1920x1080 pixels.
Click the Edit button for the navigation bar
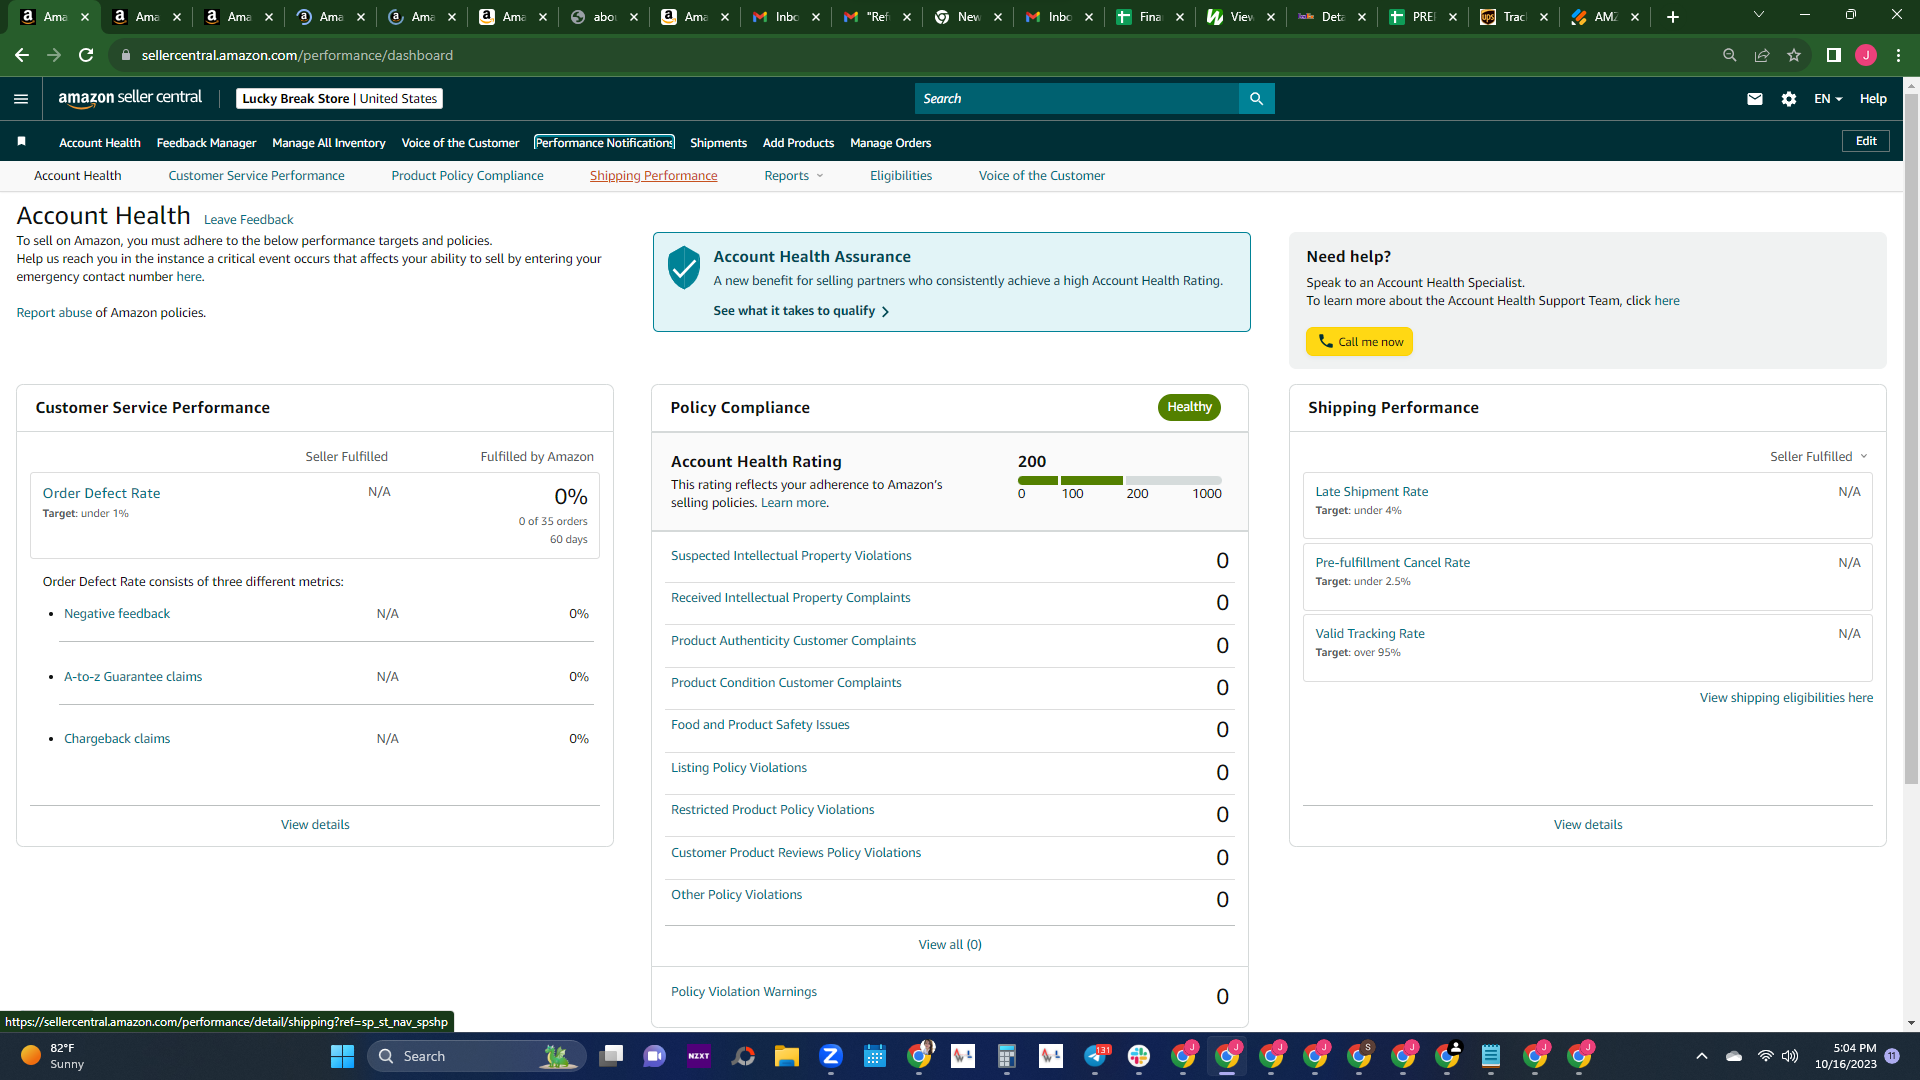[1866, 141]
